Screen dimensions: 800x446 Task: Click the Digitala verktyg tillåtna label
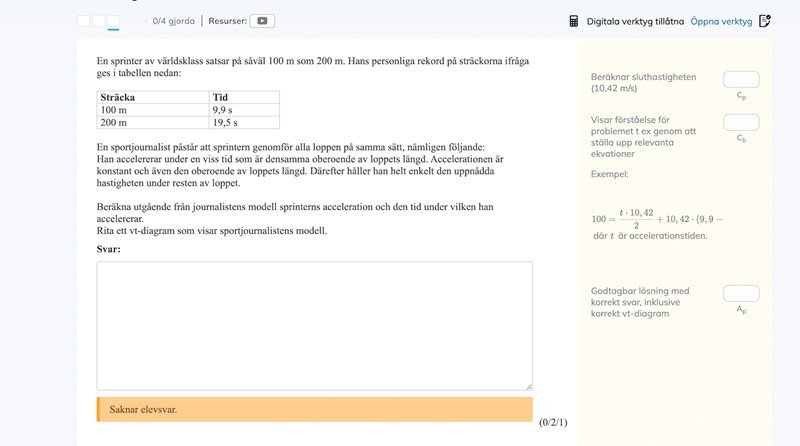point(634,20)
